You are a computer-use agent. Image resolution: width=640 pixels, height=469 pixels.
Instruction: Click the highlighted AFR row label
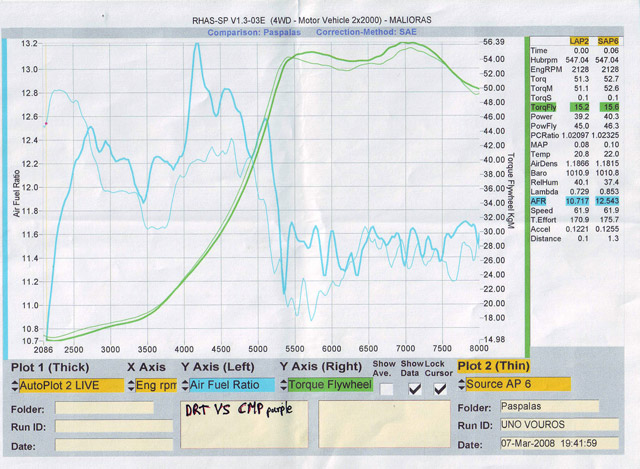tap(538, 201)
